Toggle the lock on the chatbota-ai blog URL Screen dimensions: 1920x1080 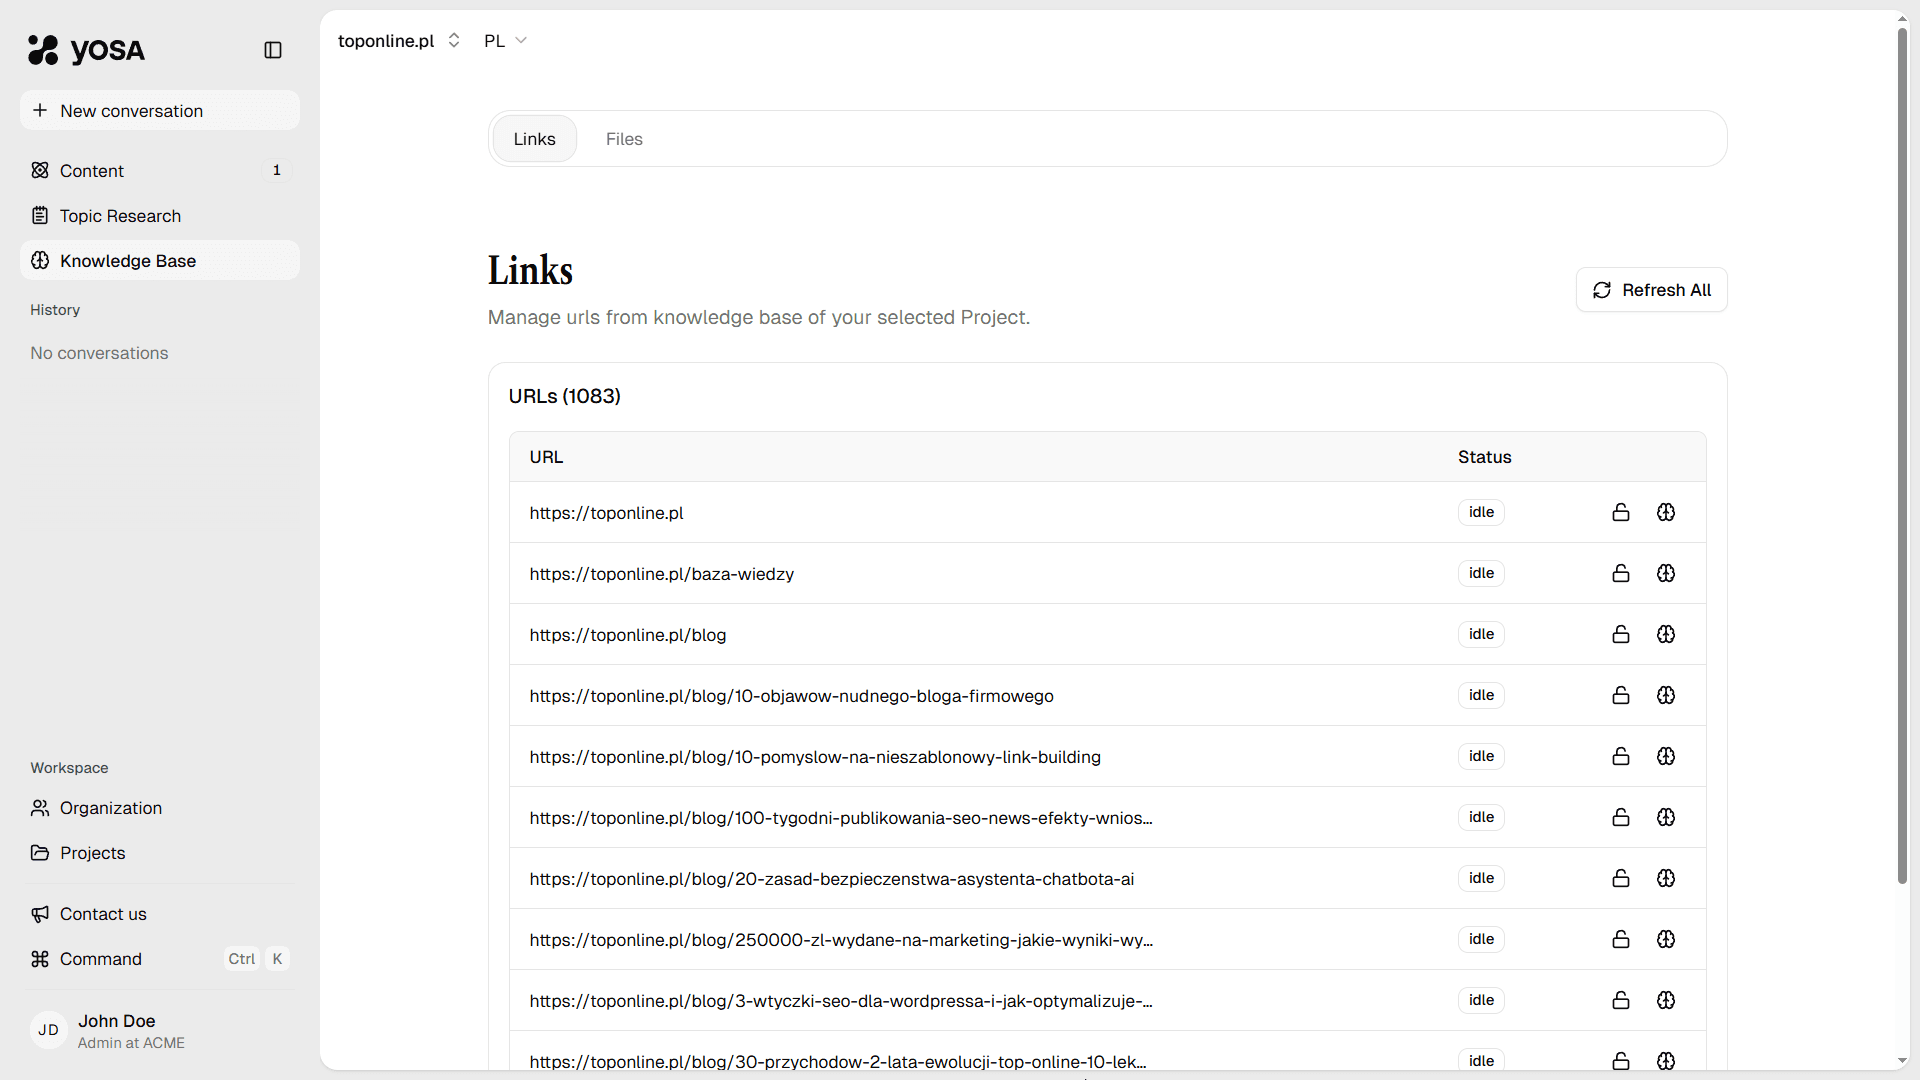[1620, 878]
